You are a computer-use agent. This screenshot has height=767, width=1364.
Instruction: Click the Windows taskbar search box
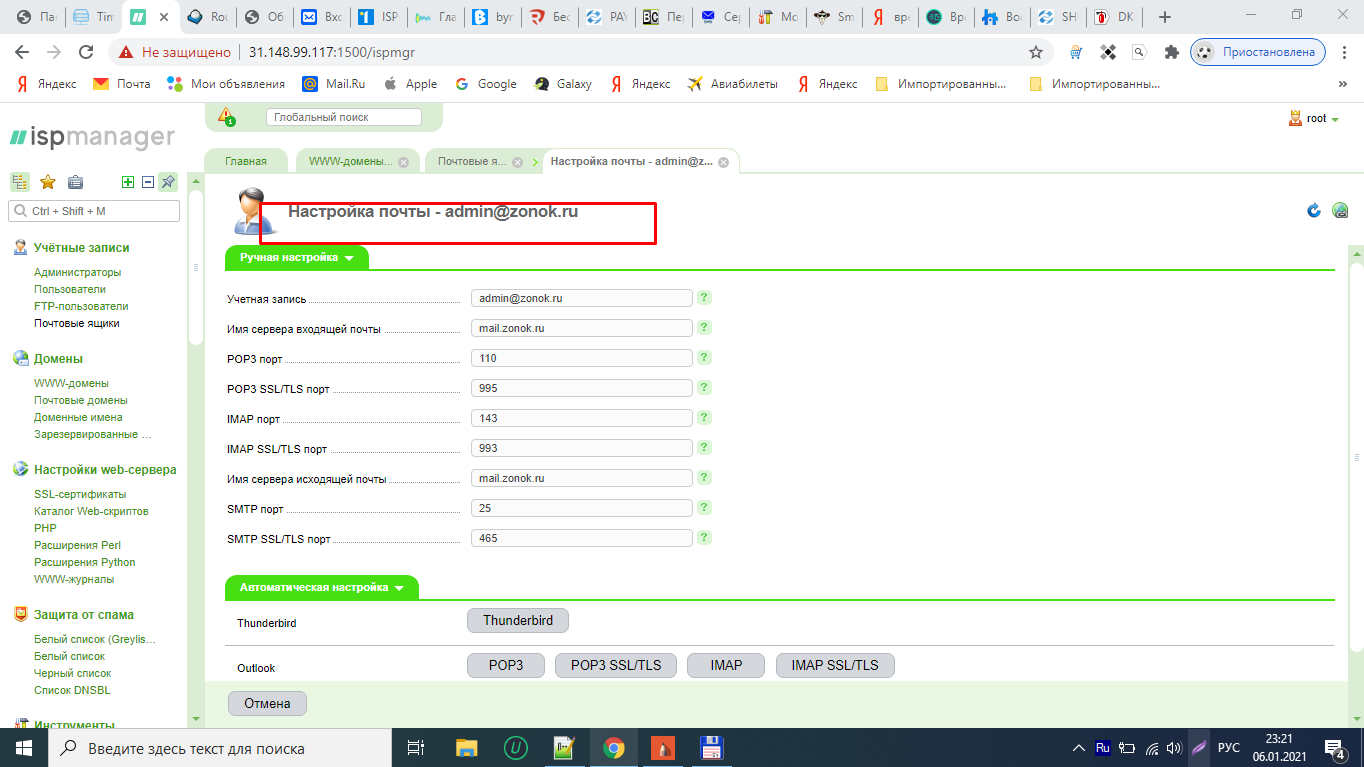219,748
